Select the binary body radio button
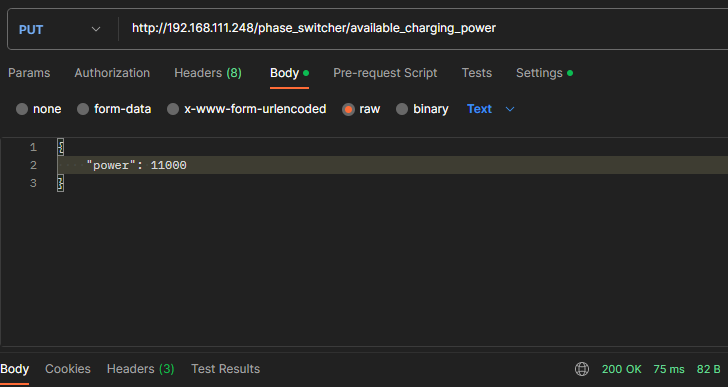This screenshot has height=387, width=728. (402, 109)
